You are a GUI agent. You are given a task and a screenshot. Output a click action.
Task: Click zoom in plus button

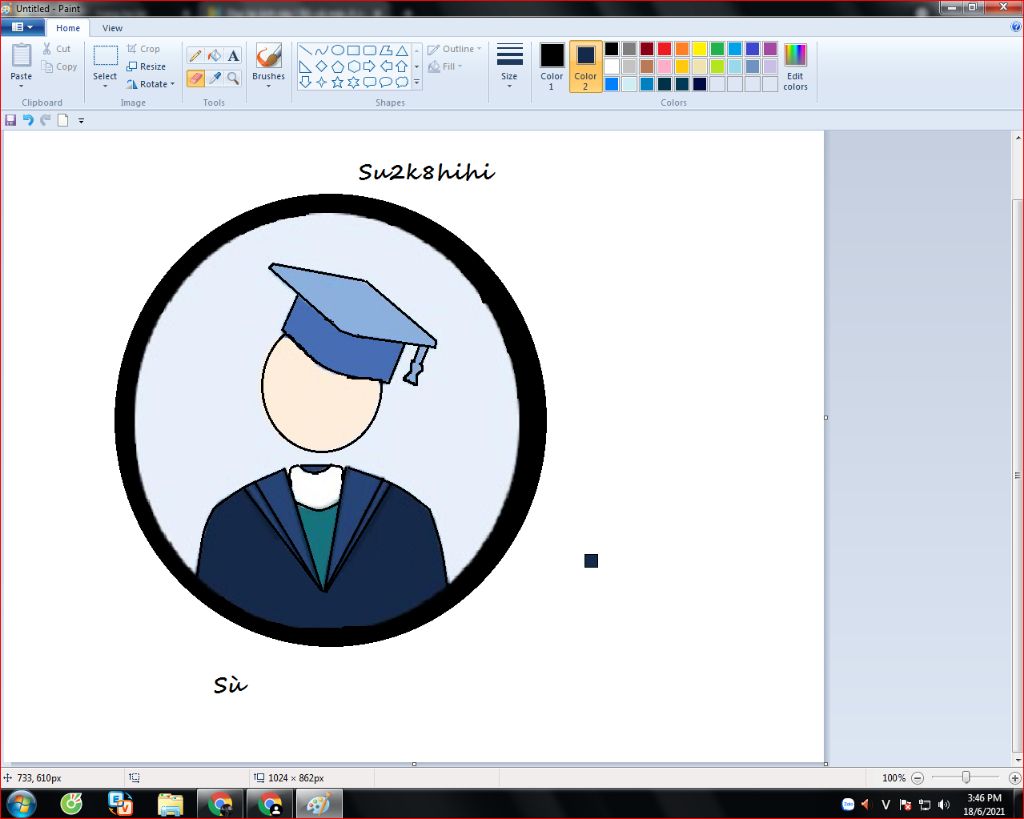tap(1015, 778)
